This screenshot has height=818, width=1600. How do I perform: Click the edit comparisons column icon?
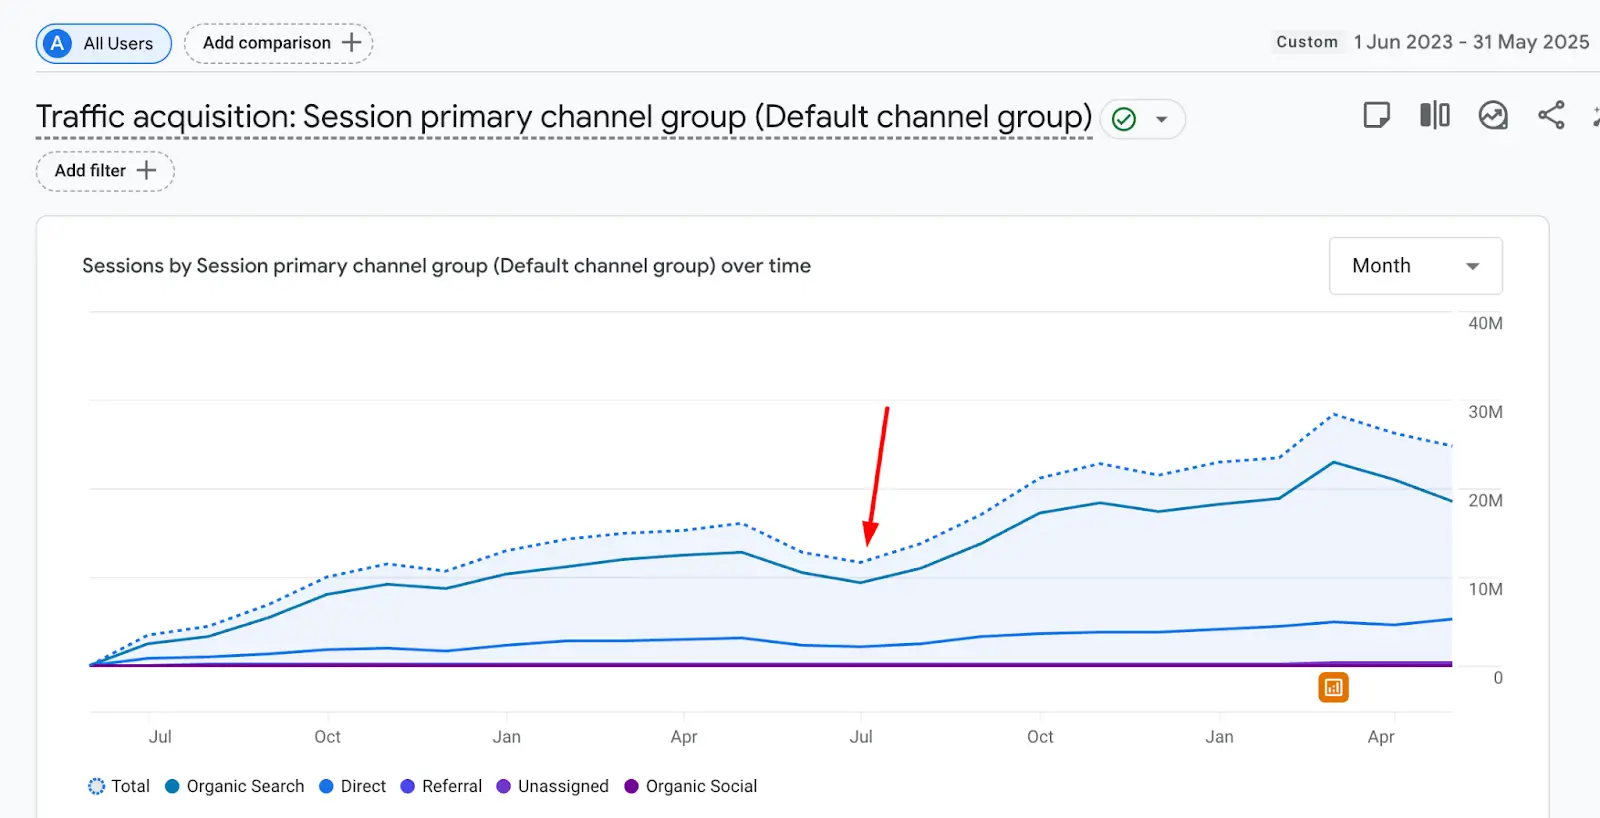1434,116
